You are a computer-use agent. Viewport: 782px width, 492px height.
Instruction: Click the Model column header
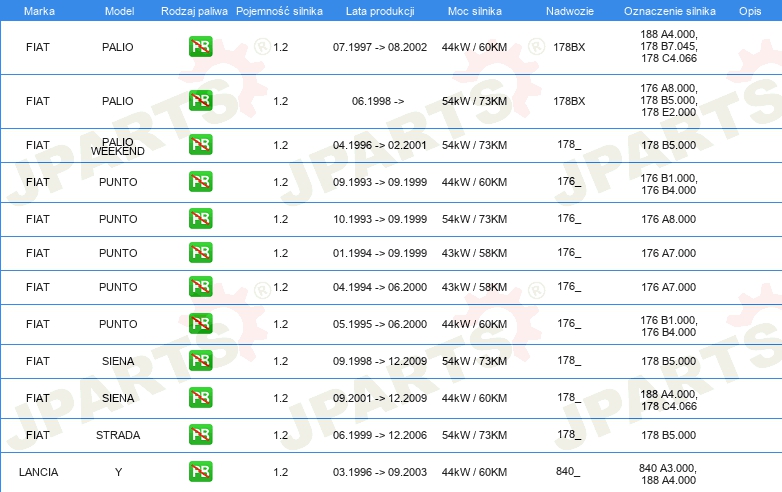click(x=119, y=11)
